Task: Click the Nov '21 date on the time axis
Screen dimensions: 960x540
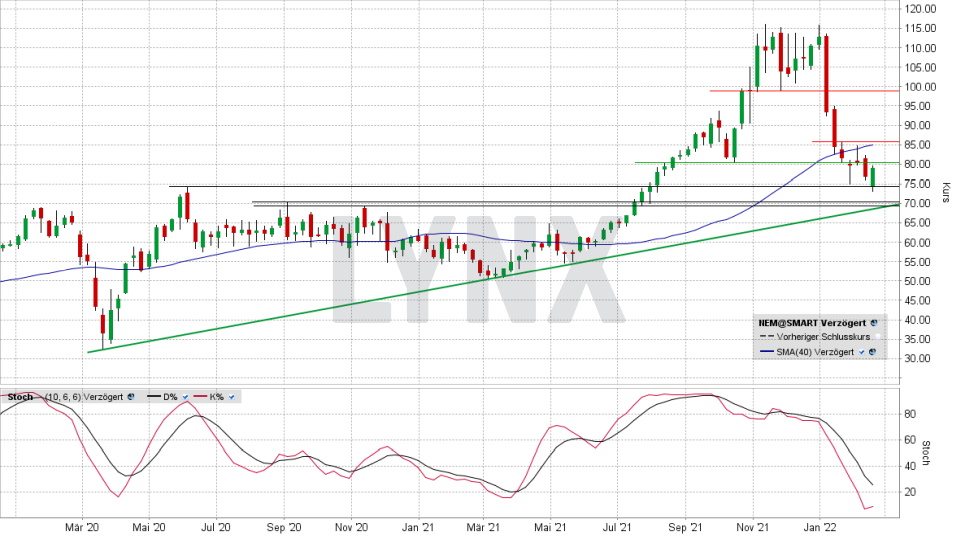Action: point(752,527)
